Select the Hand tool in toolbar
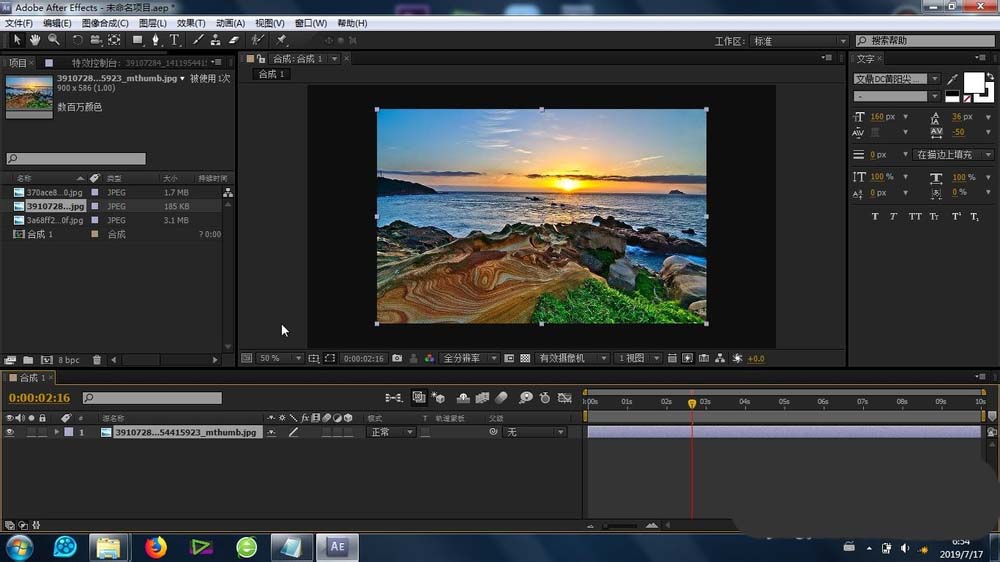The width and height of the screenshot is (1000, 562). (35, 40)
